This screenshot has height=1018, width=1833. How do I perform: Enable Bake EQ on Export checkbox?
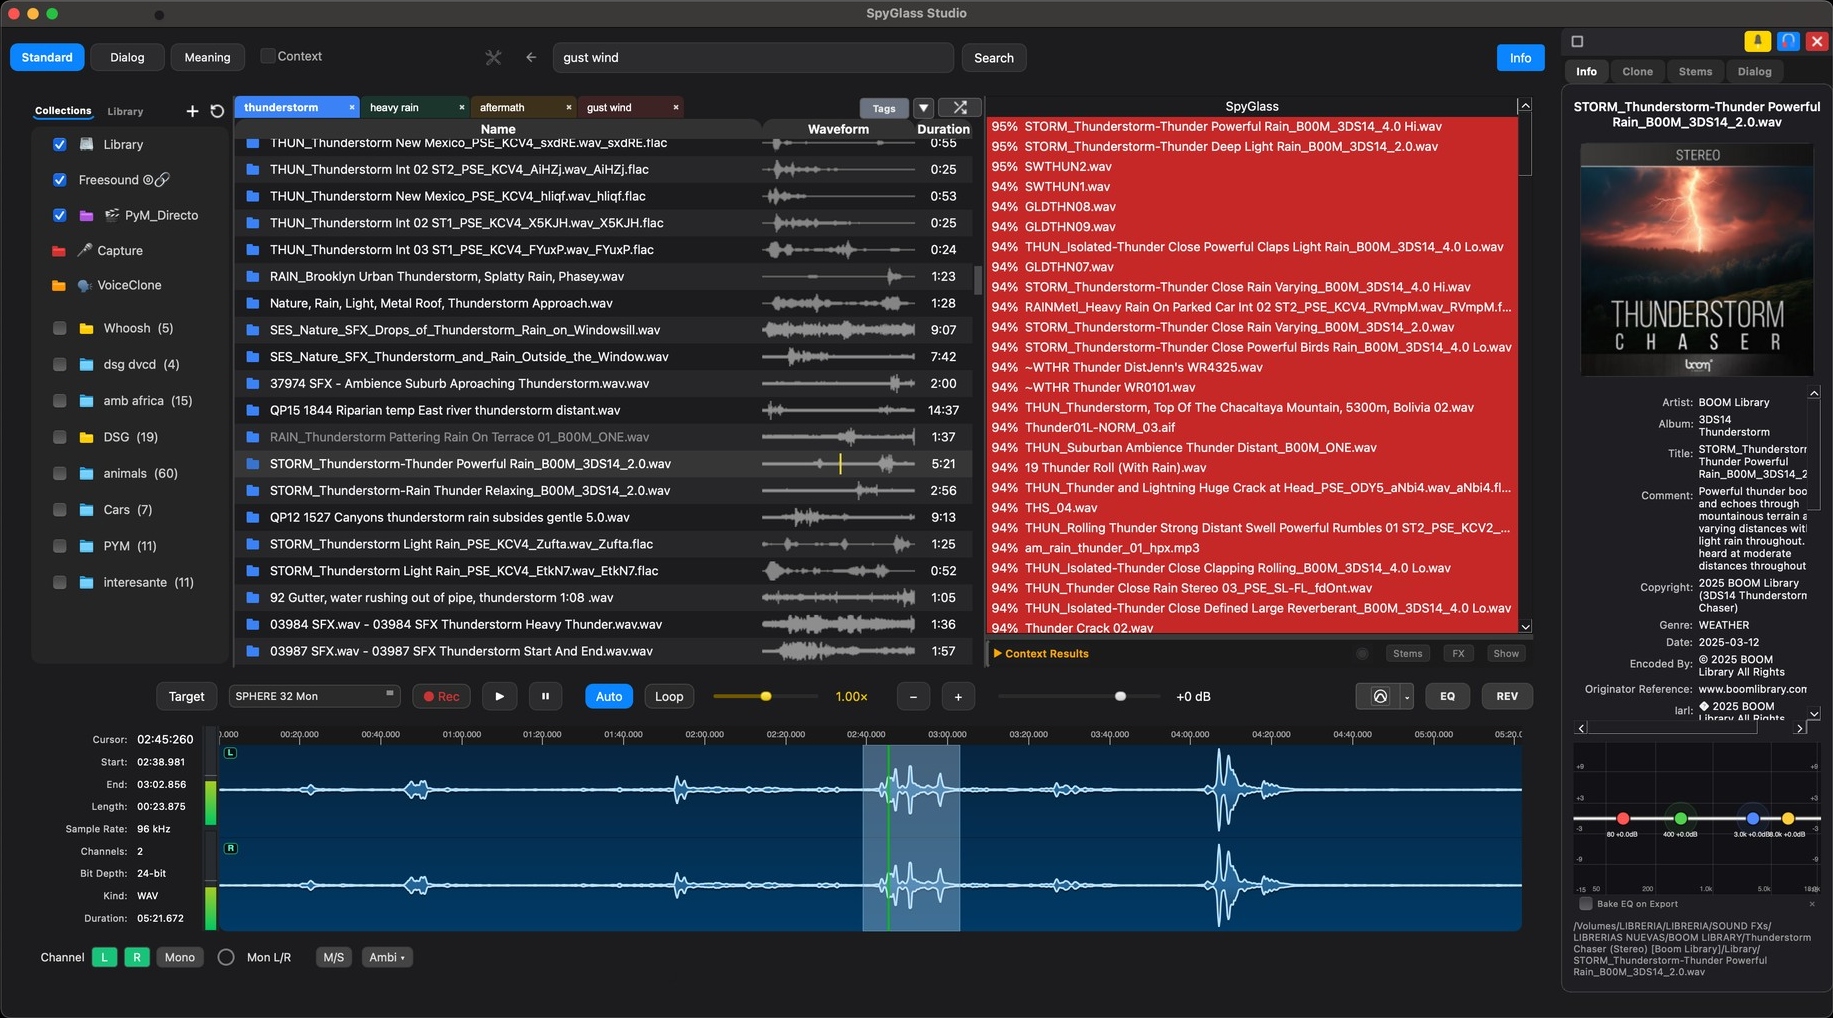(x=1586, y=904)
